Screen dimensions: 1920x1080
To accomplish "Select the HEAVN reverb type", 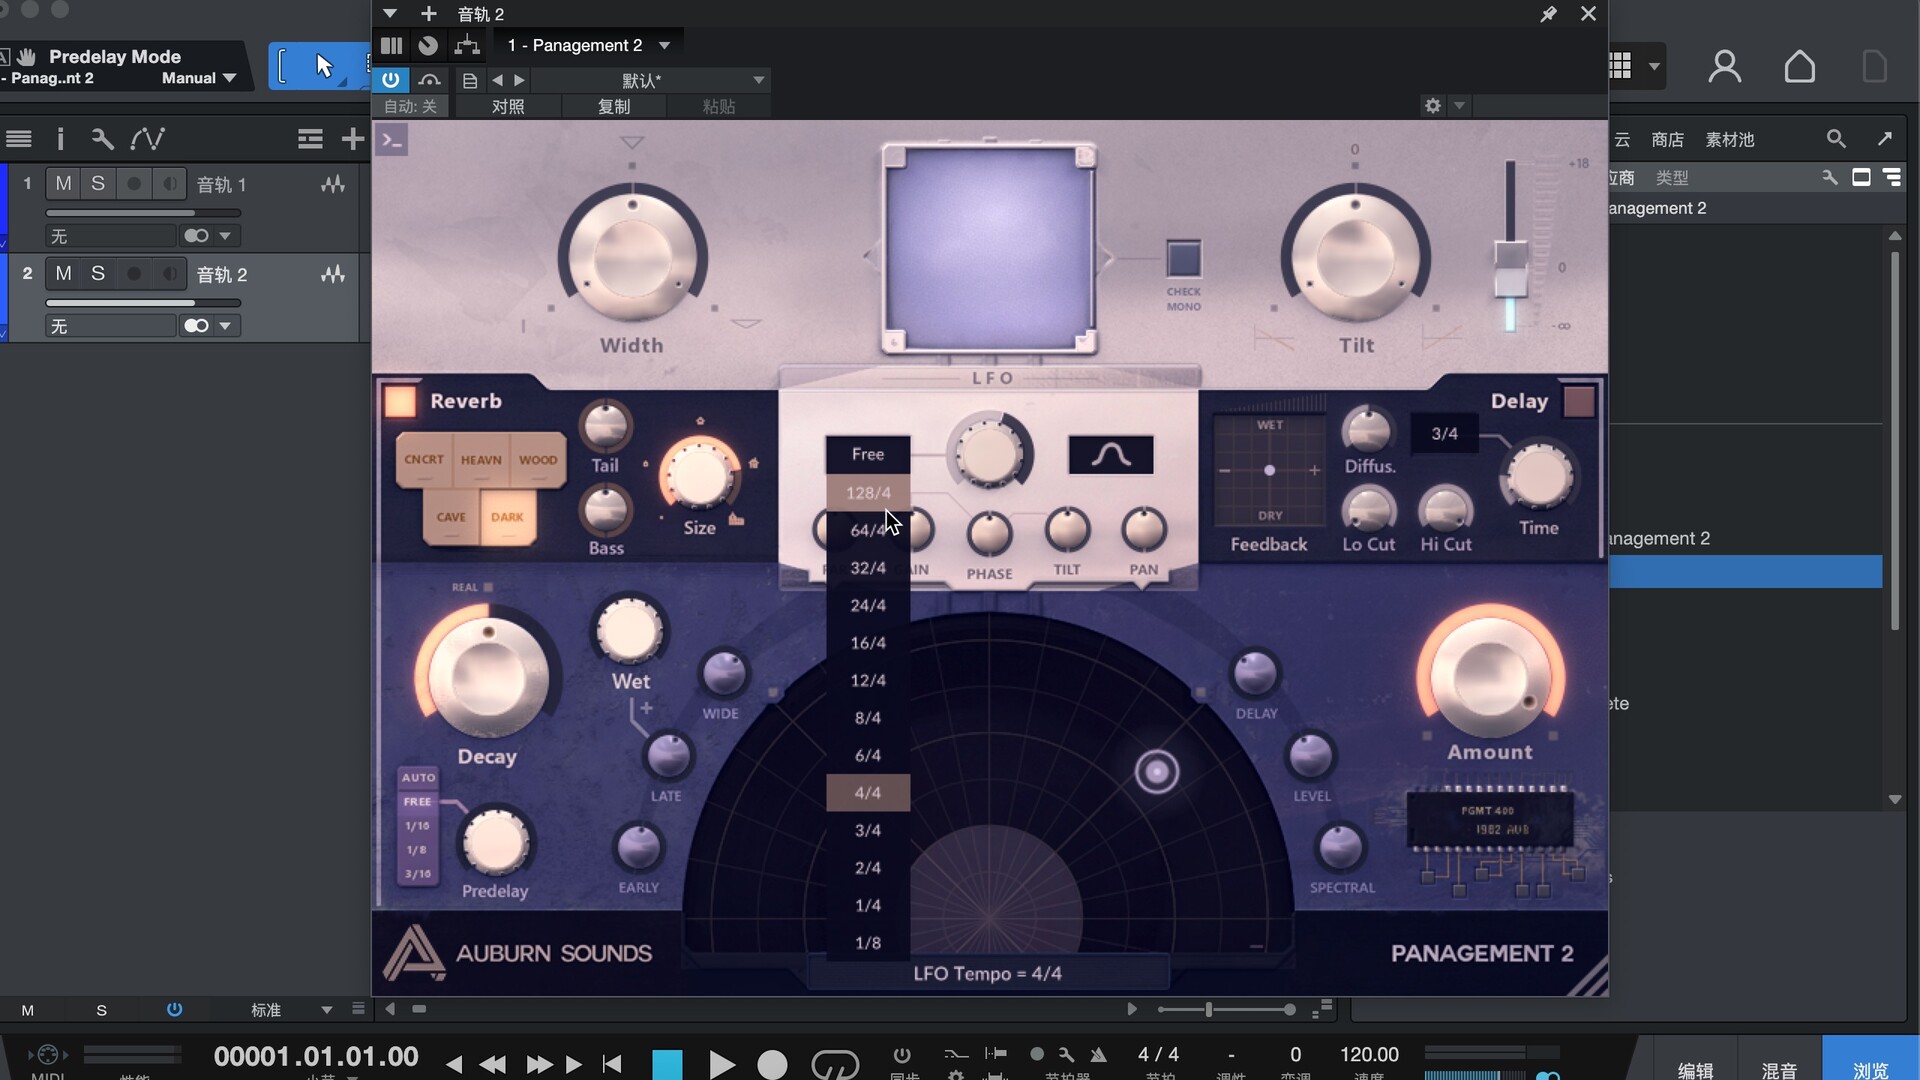I will click(481, 460).
